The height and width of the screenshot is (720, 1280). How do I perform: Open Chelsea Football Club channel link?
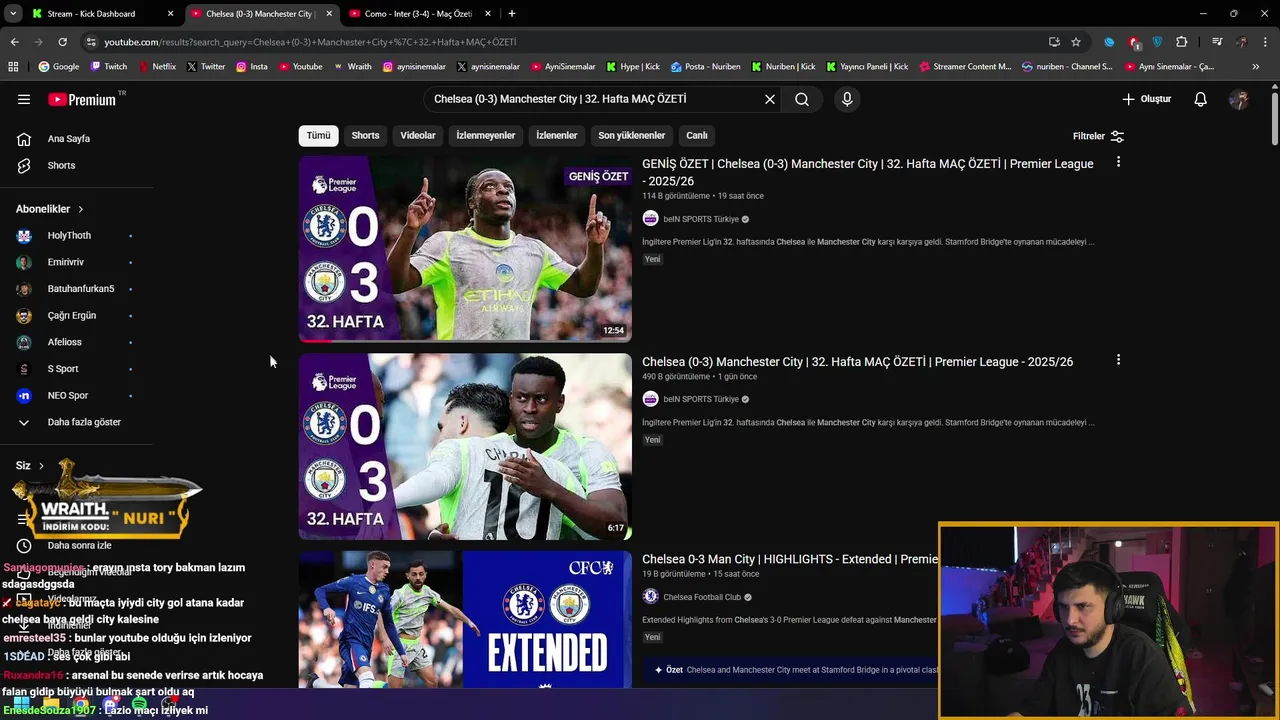702,597
